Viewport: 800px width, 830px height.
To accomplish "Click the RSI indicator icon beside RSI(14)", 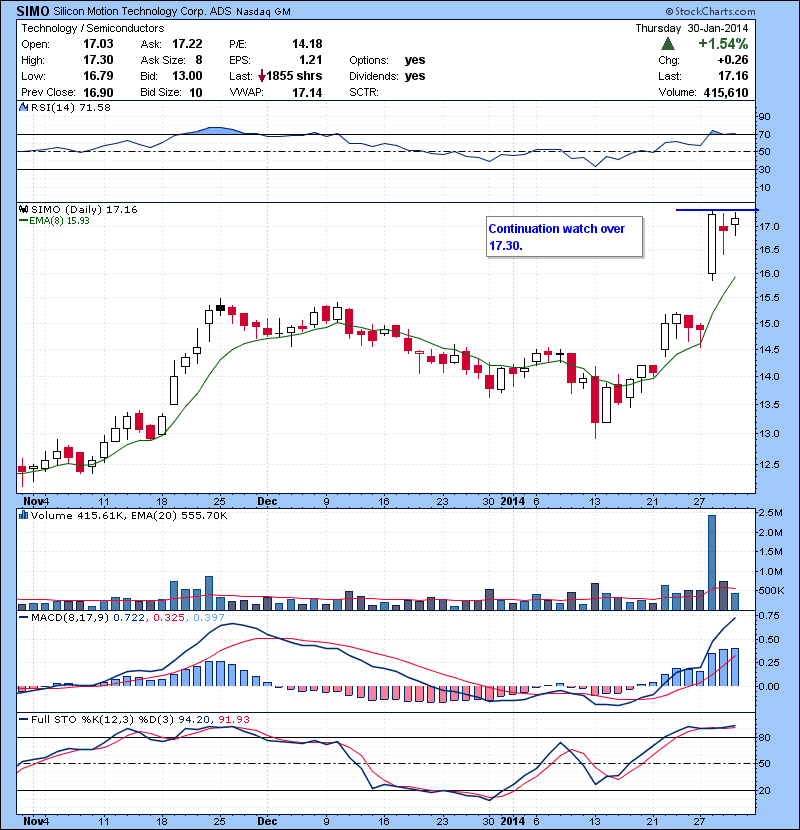I will pyautogui.click(x=23, y=107).
